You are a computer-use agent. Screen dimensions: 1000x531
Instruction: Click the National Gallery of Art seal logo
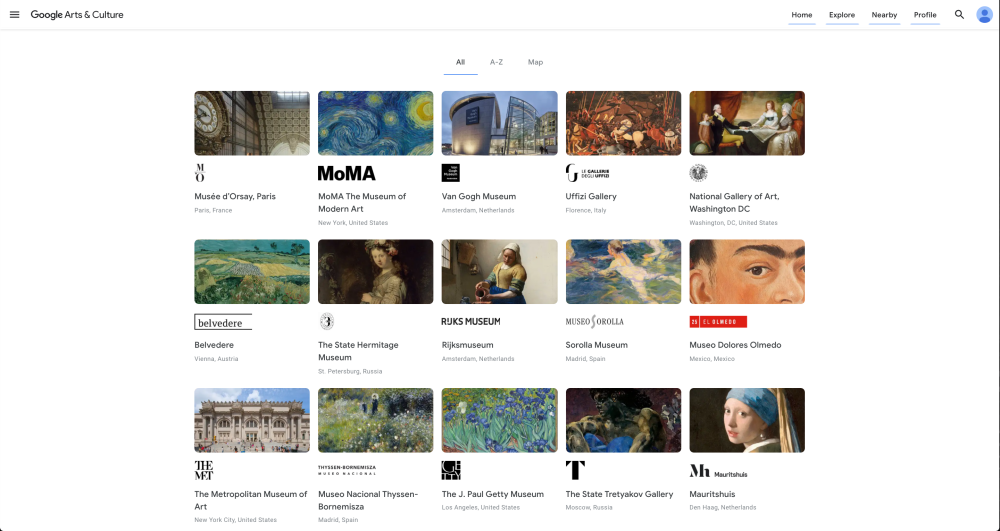[698, 173]
